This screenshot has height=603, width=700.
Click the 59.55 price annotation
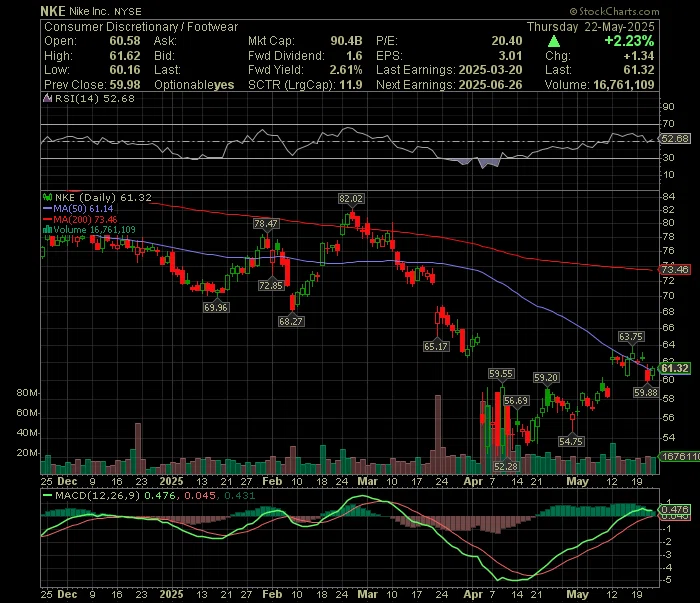click(x=501, y=374)
